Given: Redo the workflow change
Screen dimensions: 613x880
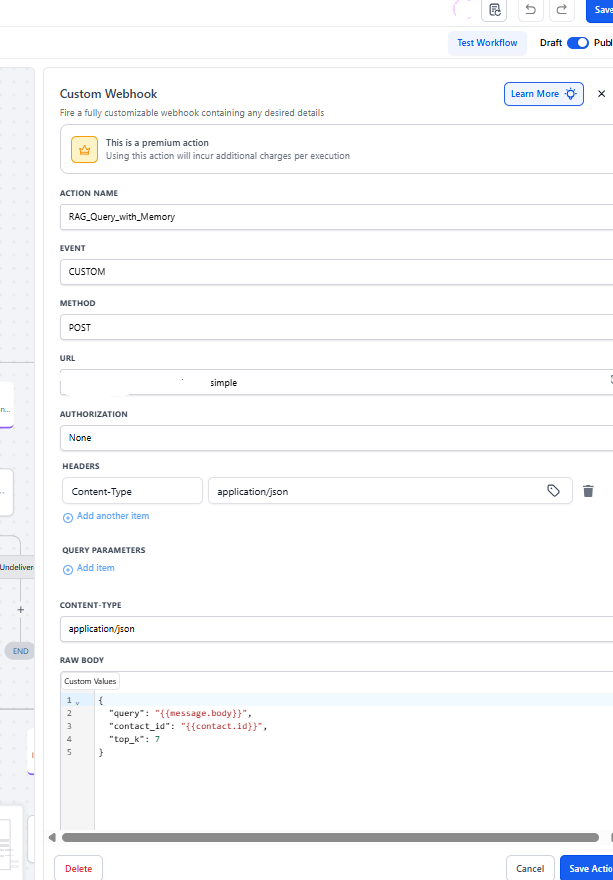Looking at the screenshot, I should (x=562, y=10).
